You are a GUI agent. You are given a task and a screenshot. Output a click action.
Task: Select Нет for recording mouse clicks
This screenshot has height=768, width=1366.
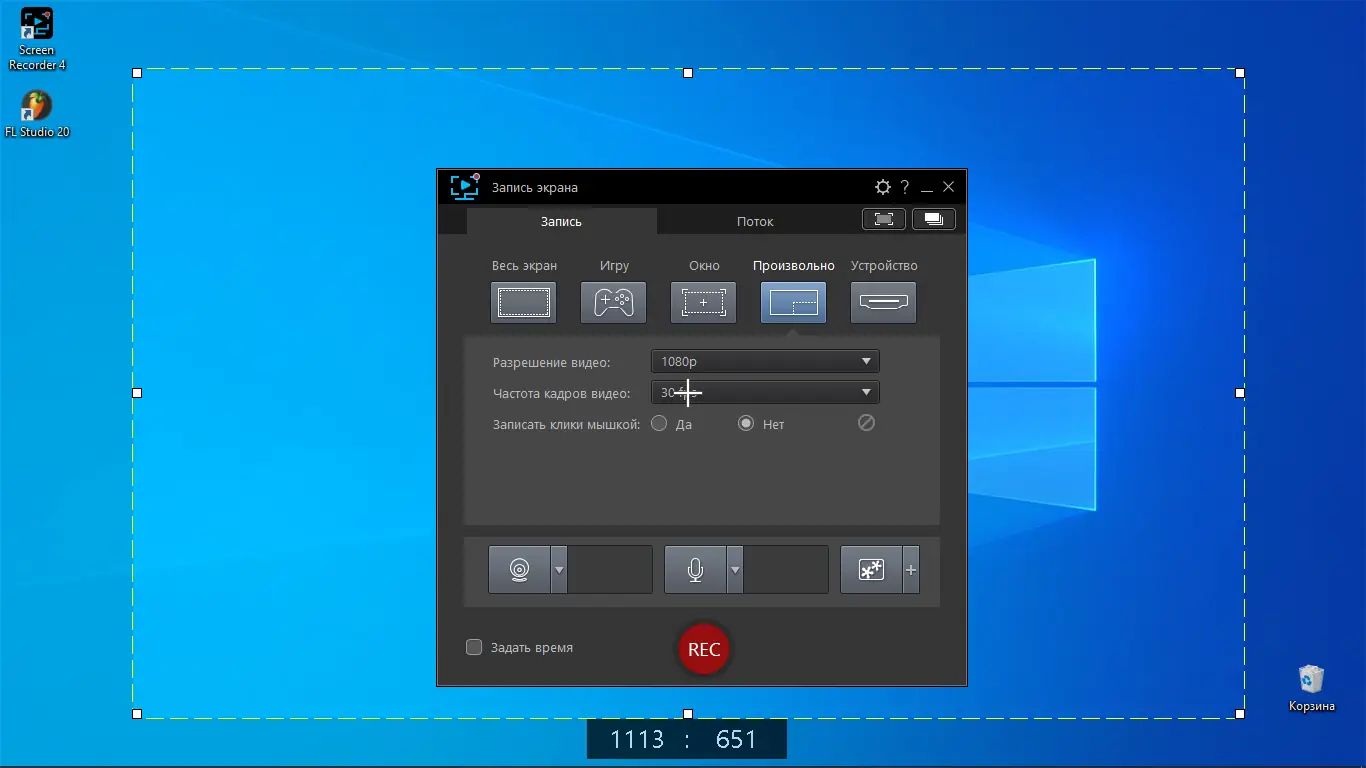click(746, 423)
